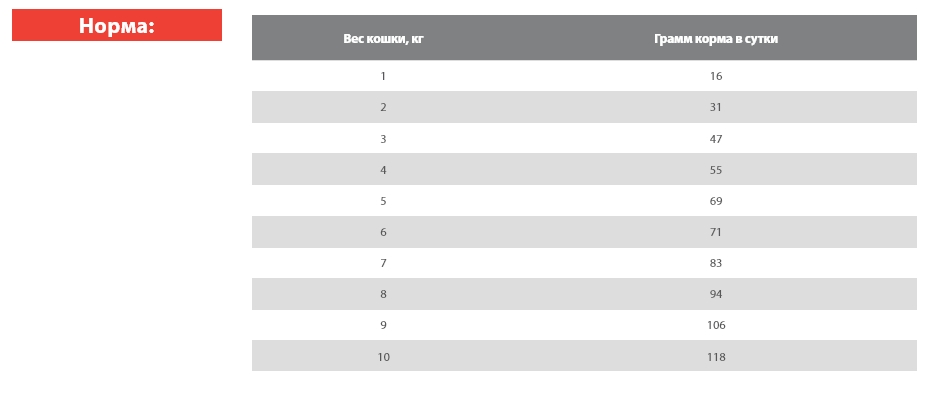Select the 55 grams value
Image resolution: width=935 pixels, height=402 pixels.
click(715, 170)
